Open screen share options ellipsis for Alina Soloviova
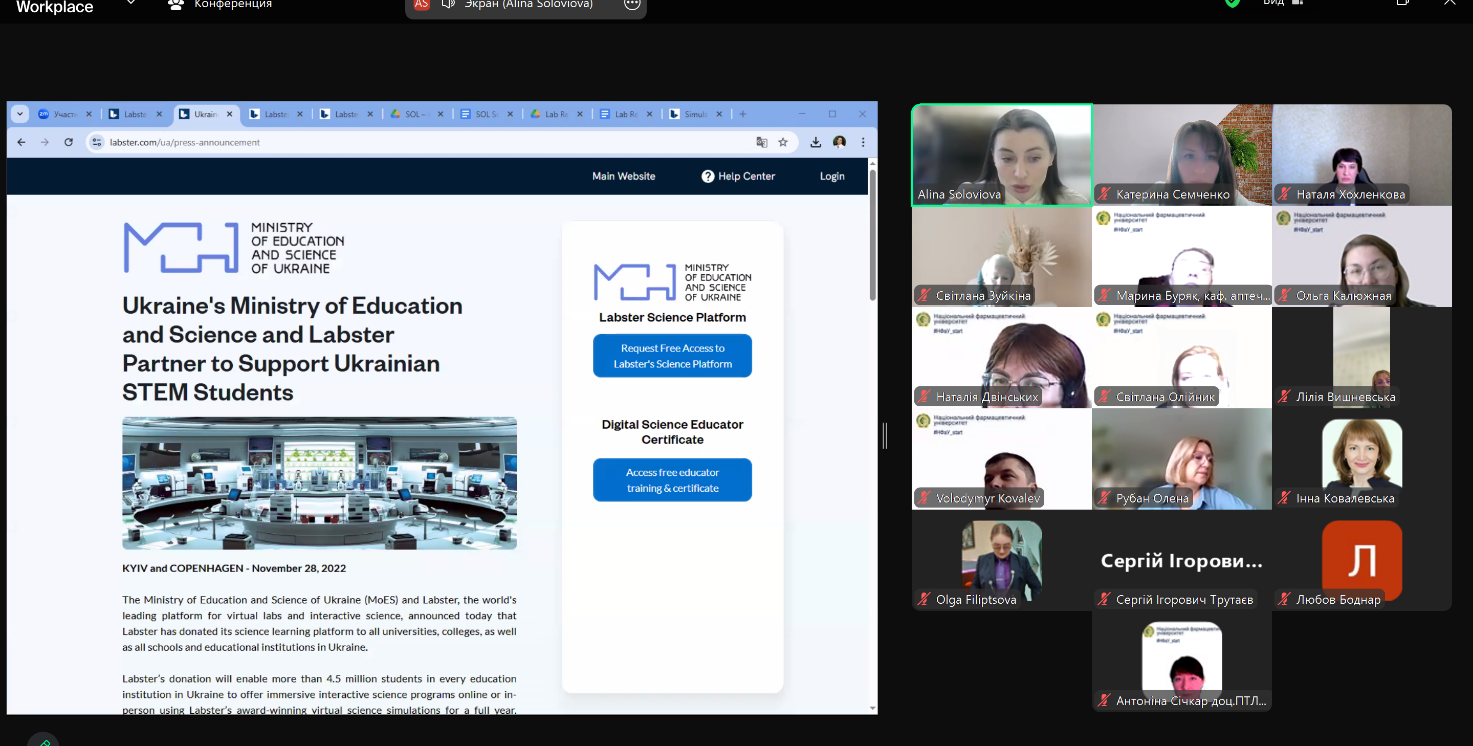Screen dimensions: 1473x746 coord(632,4)
